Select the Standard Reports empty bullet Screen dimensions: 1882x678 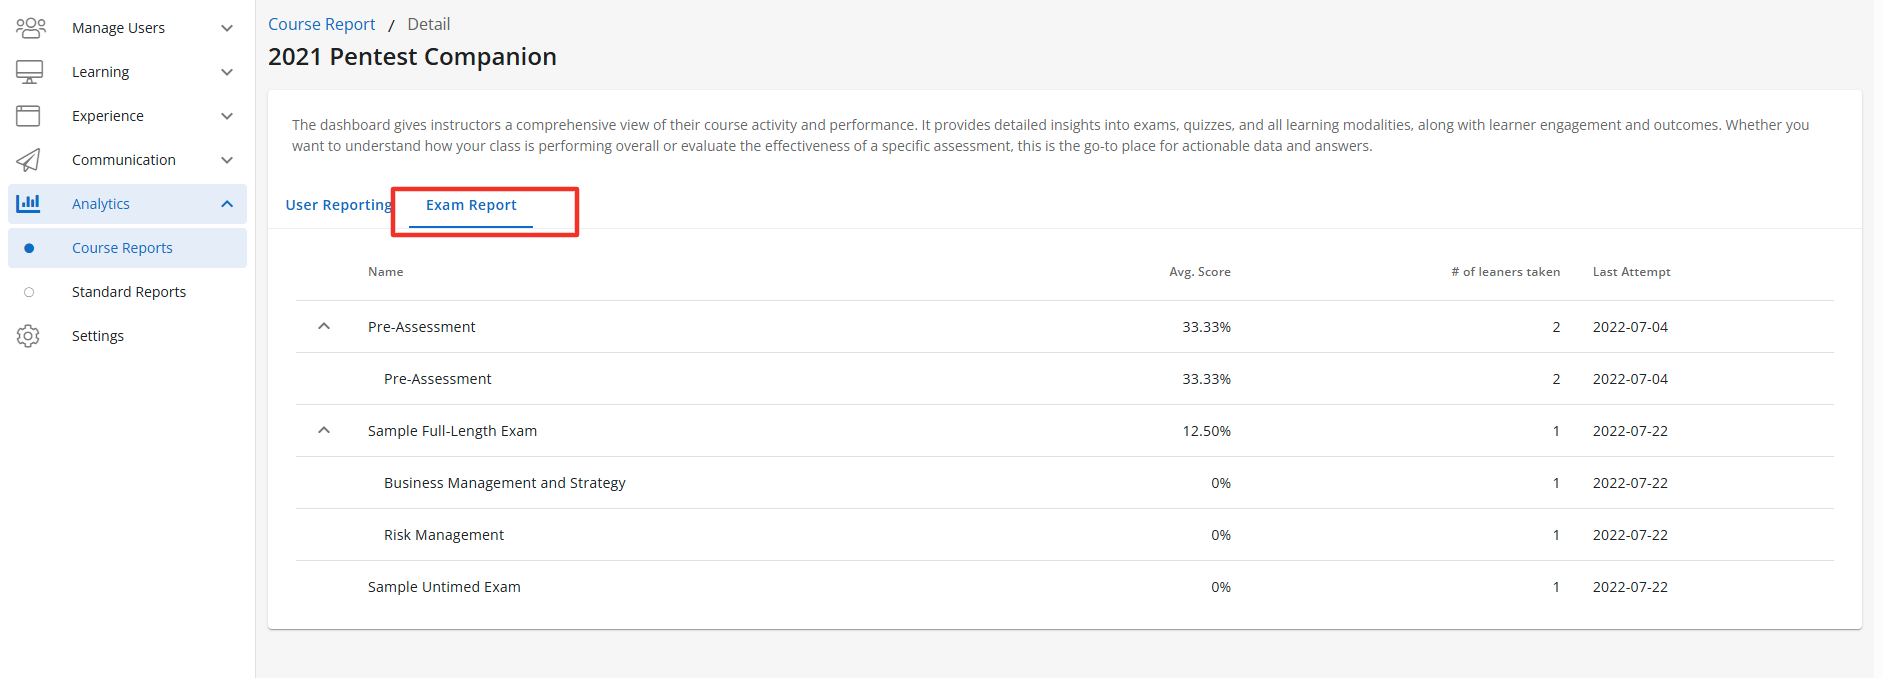point(29,292)
